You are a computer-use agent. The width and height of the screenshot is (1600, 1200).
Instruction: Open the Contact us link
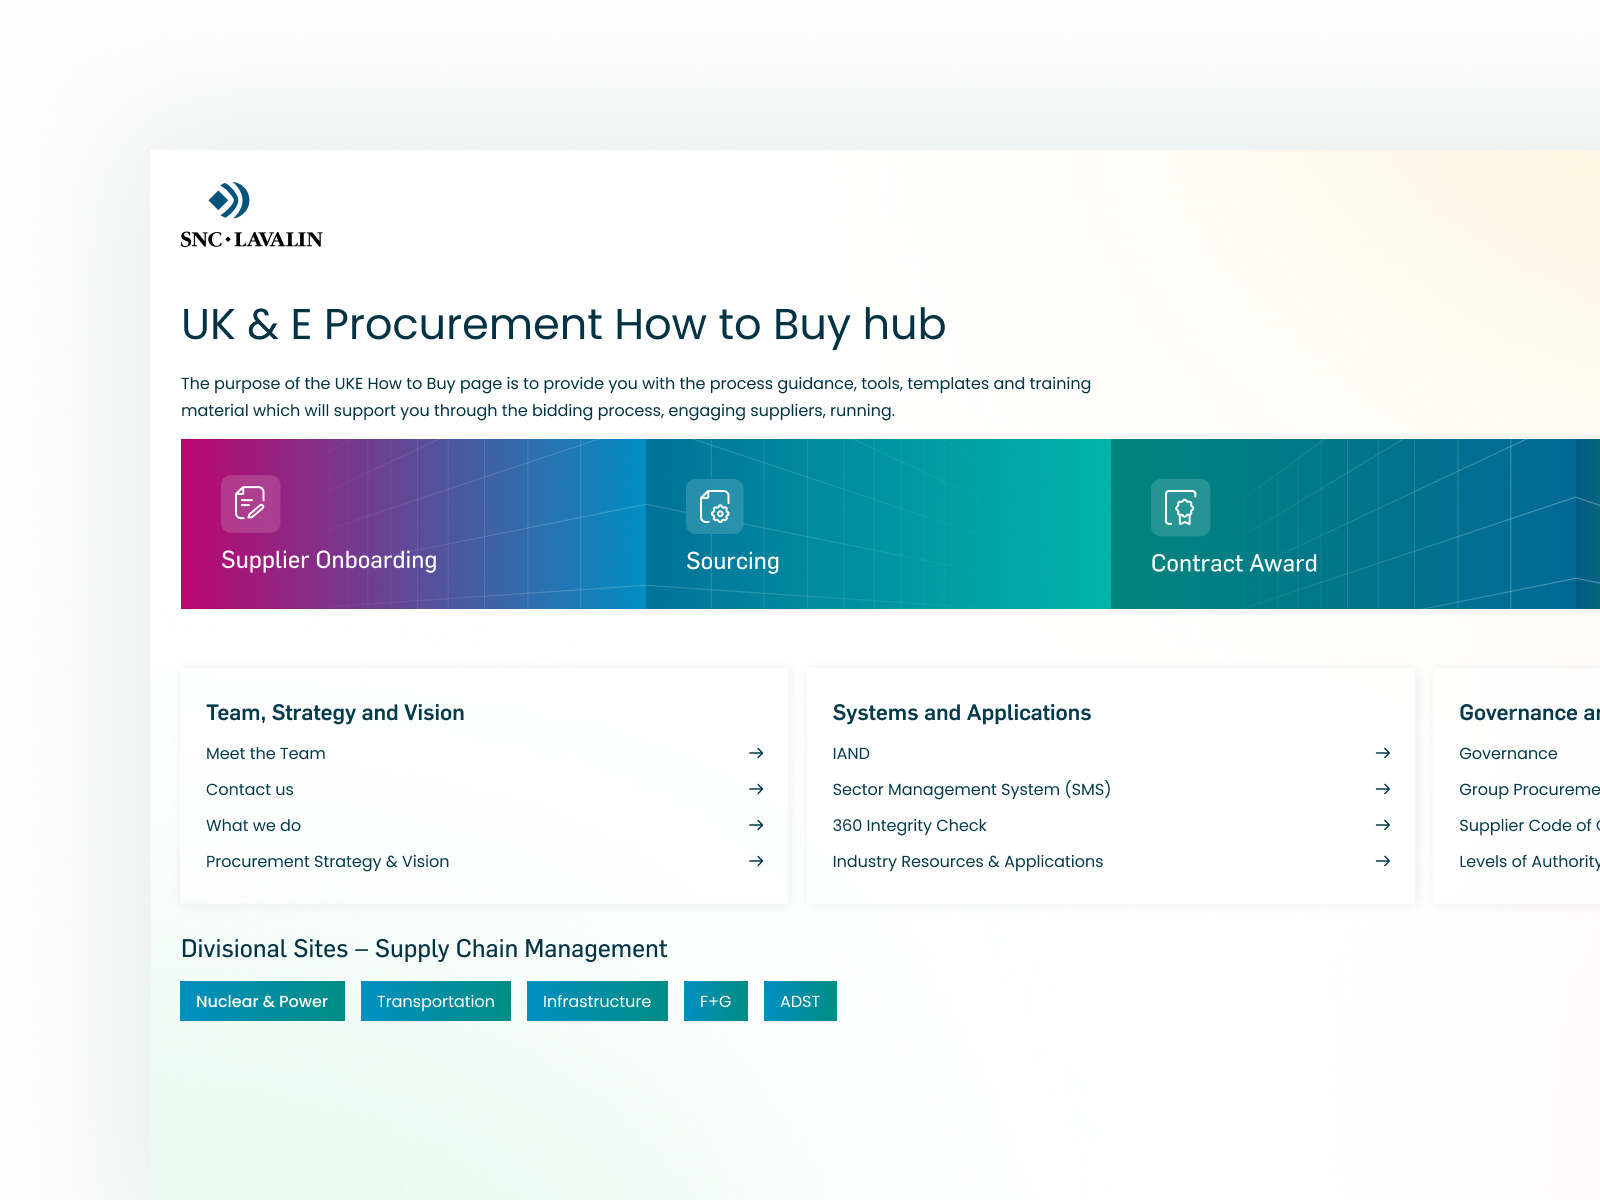pos(249,789)
